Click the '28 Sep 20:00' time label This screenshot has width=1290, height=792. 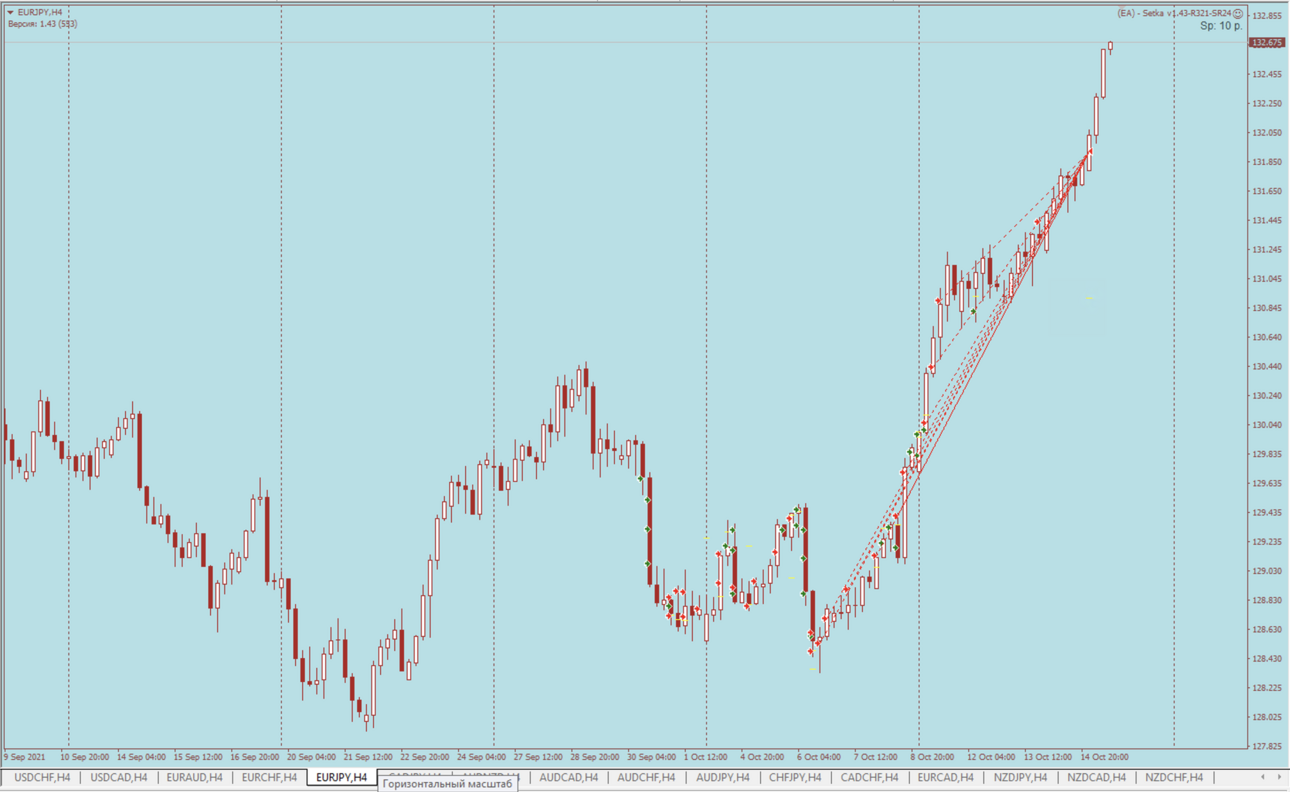(596, 757)
